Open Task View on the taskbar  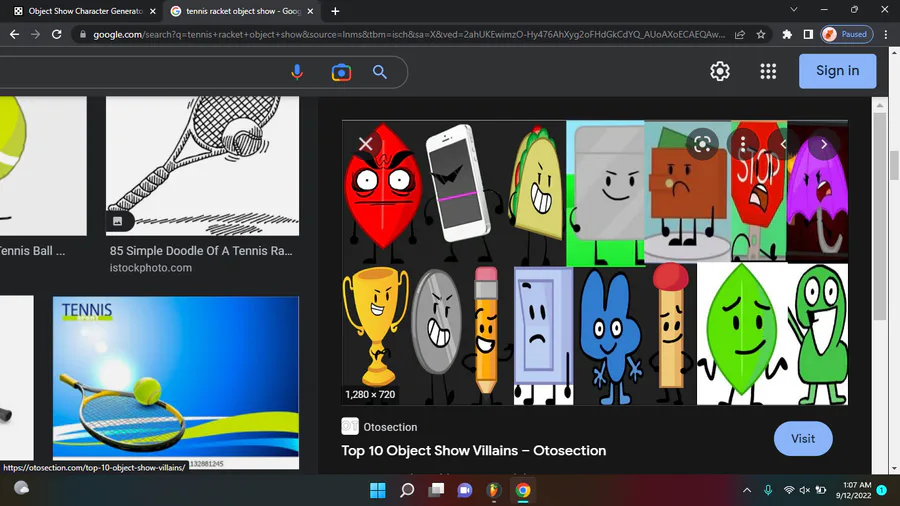pos(436,491)
